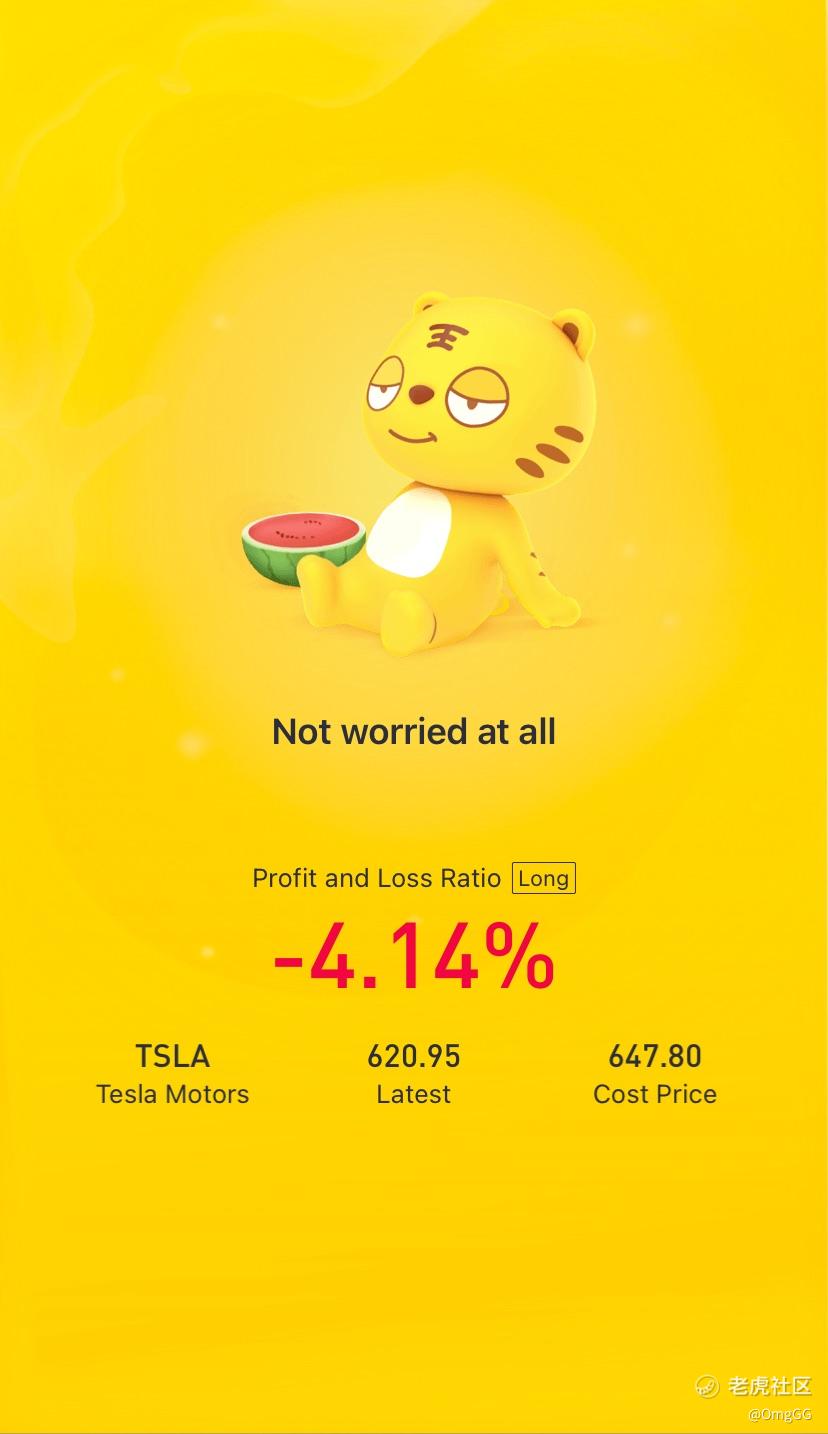The width and height of the screenshot is (828, 1434).
Task: Click the Cost Price label
Action: coord(655,1094)
